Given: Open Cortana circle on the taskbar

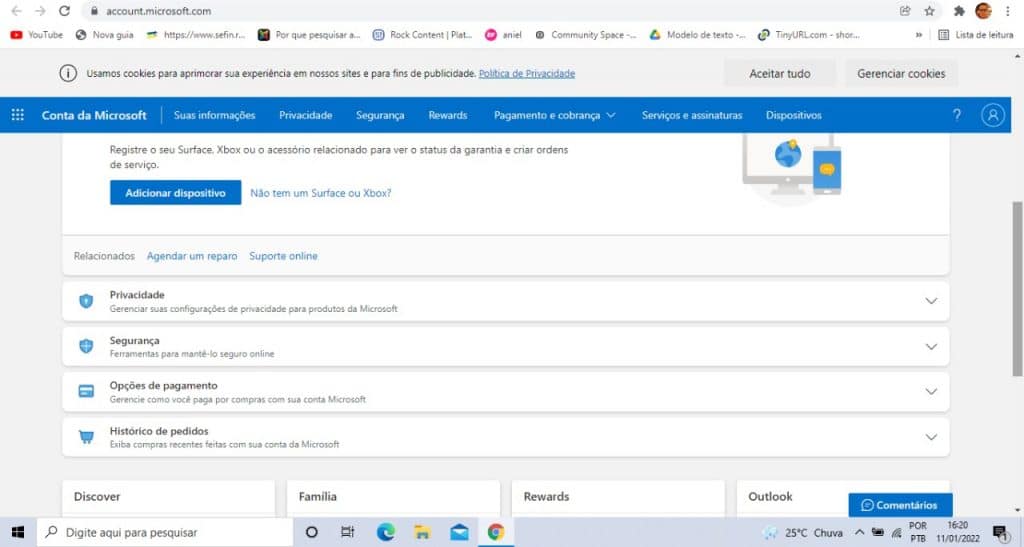Looking at the screenshot, I should [312, 532].
